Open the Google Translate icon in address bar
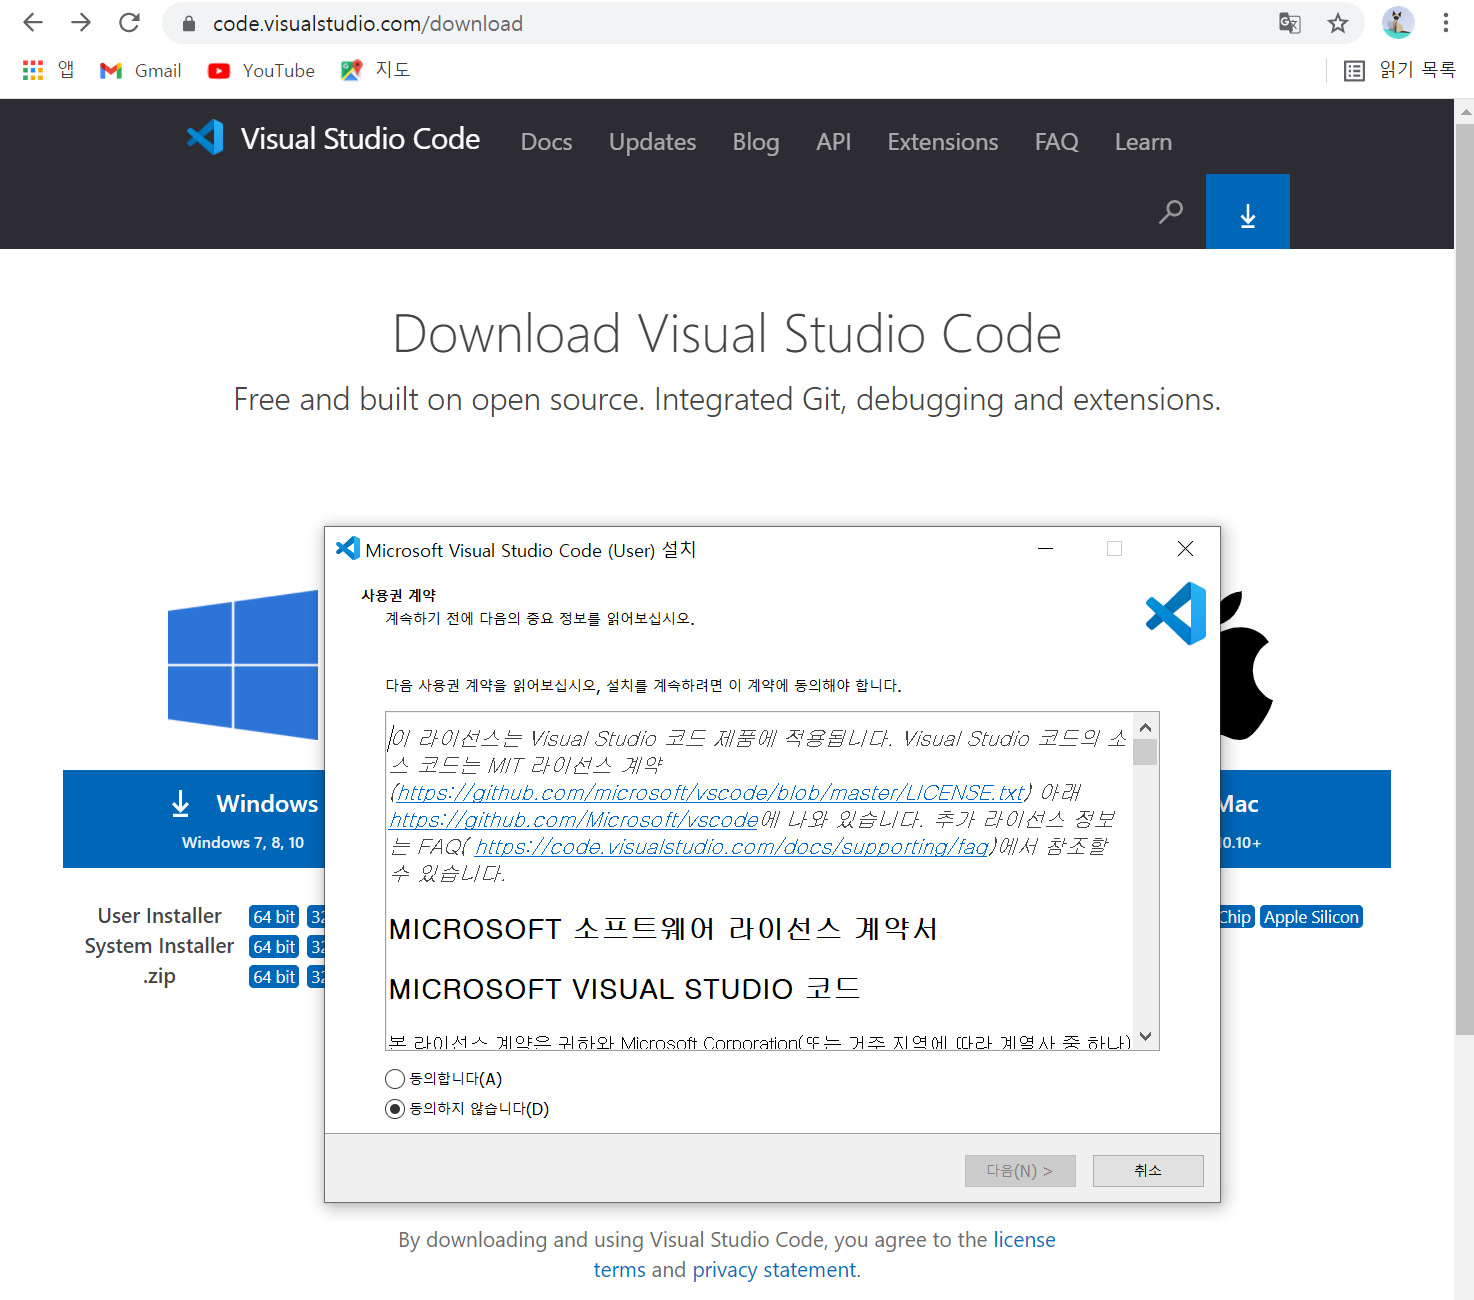 (1290, 23)
